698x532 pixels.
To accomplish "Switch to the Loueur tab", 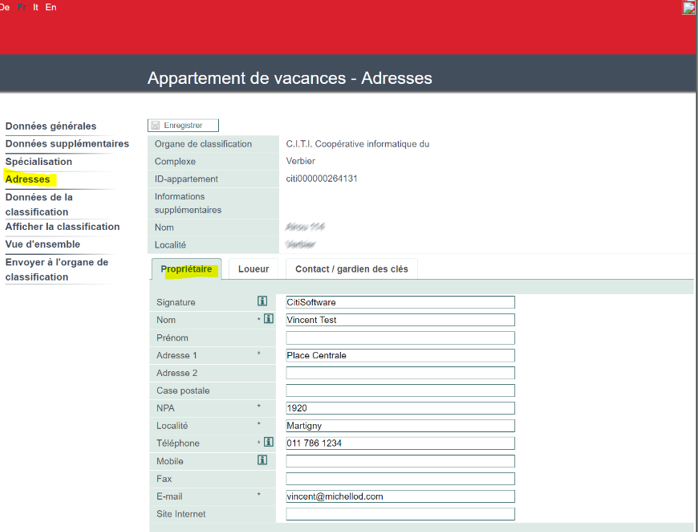I will point(253,269).
